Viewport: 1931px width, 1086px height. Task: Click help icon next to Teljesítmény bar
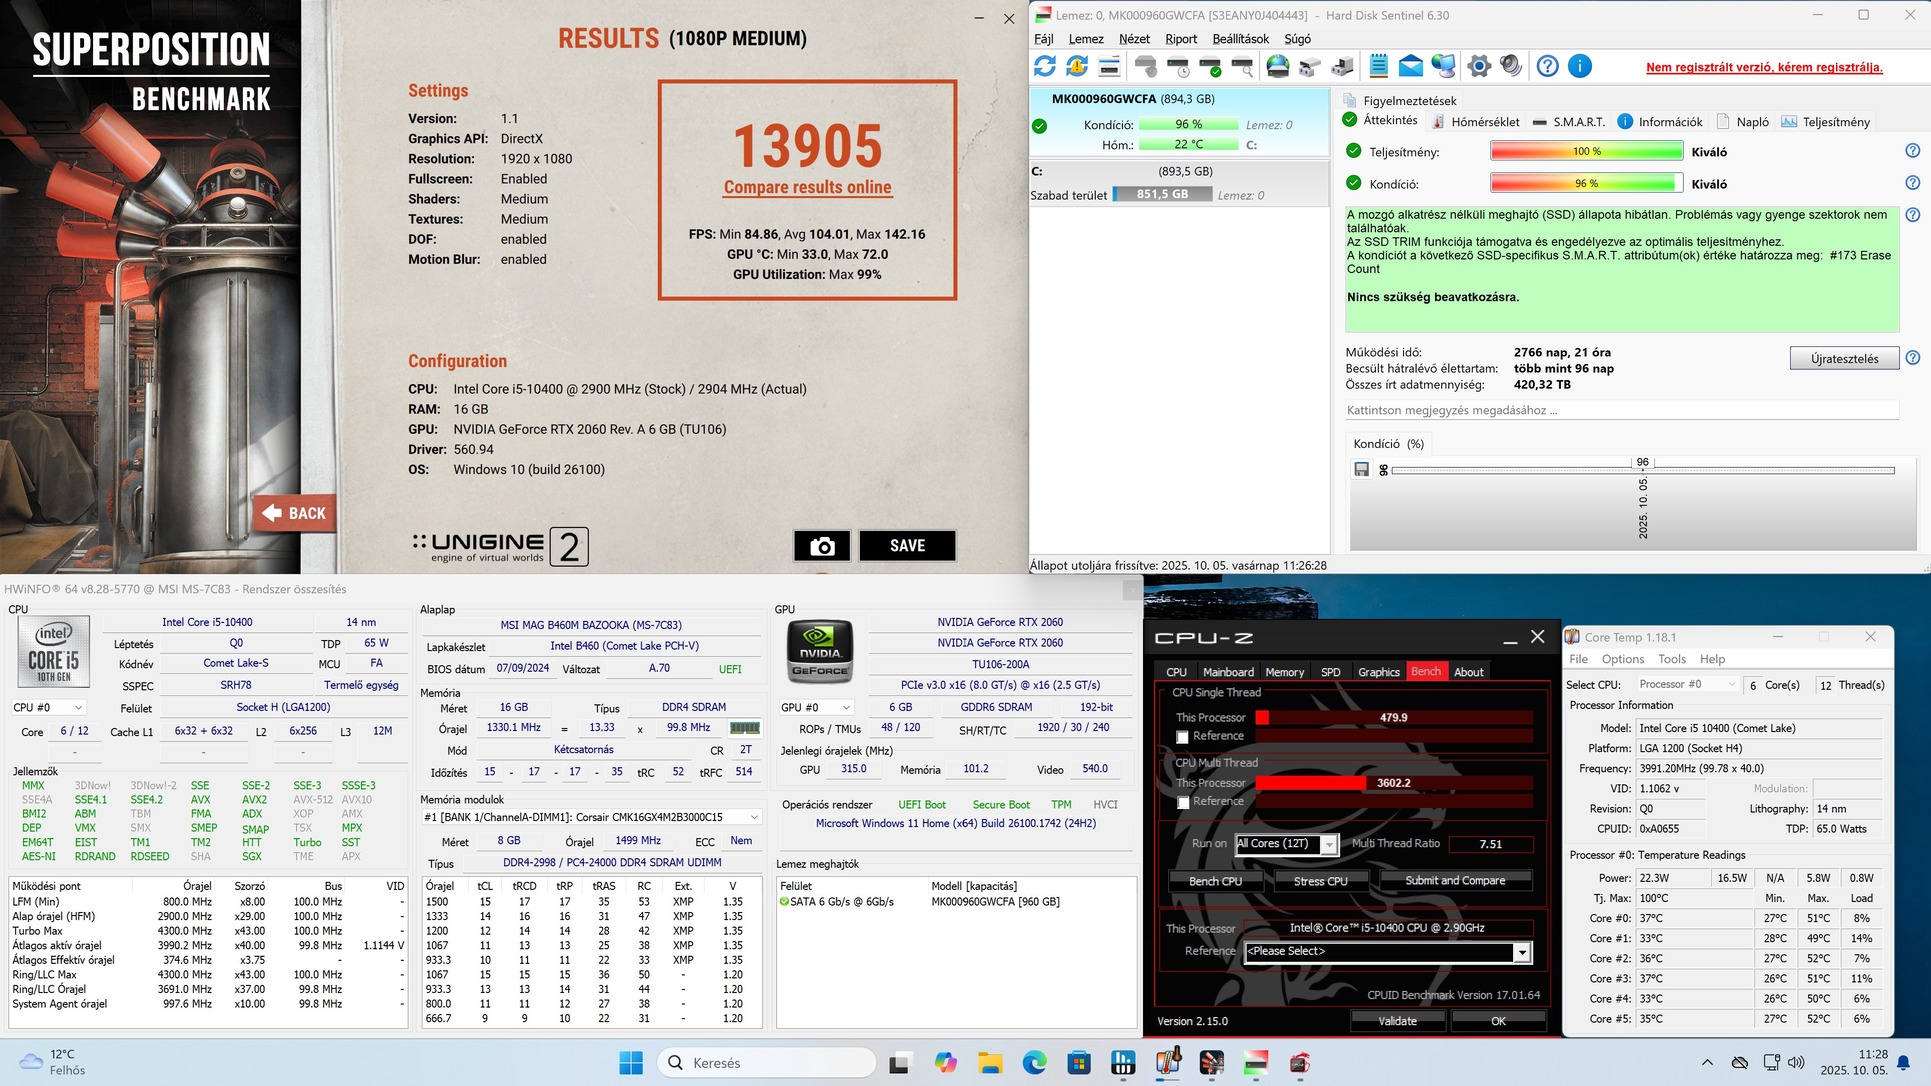click(x=1912, y=151)
